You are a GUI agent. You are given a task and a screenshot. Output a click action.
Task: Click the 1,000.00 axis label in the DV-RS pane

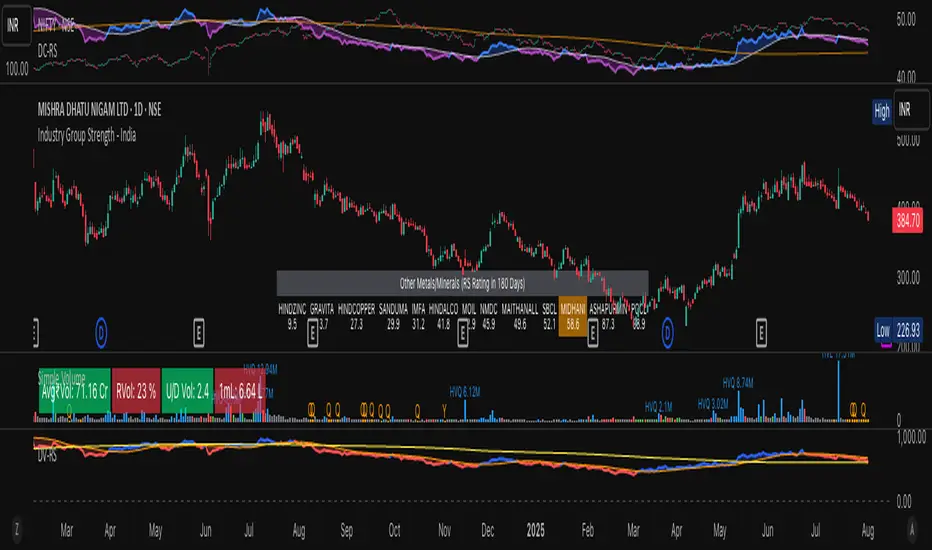911,437
